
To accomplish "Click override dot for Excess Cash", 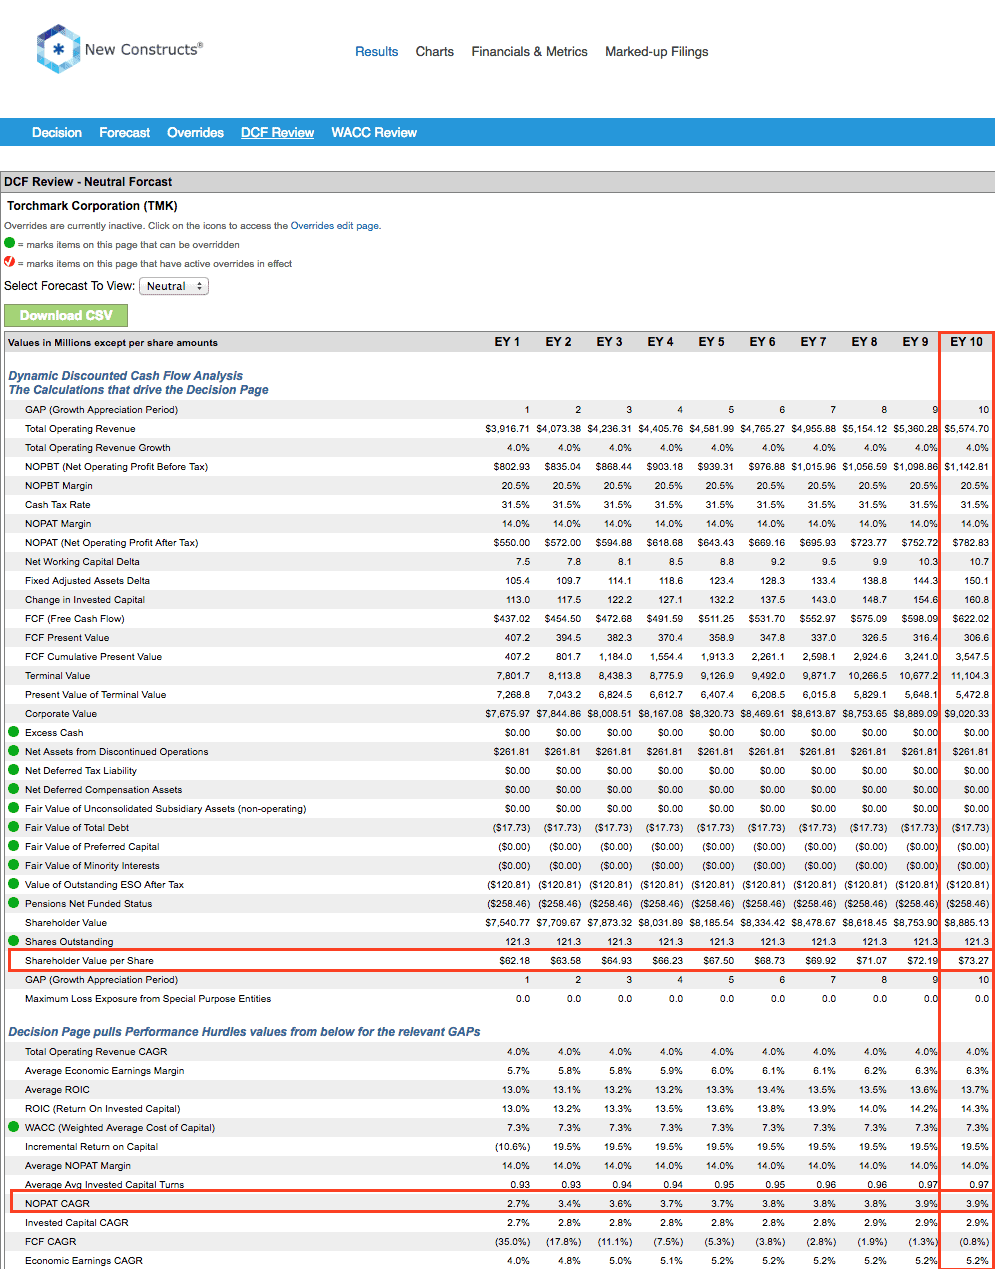I will tap(14, 732).
